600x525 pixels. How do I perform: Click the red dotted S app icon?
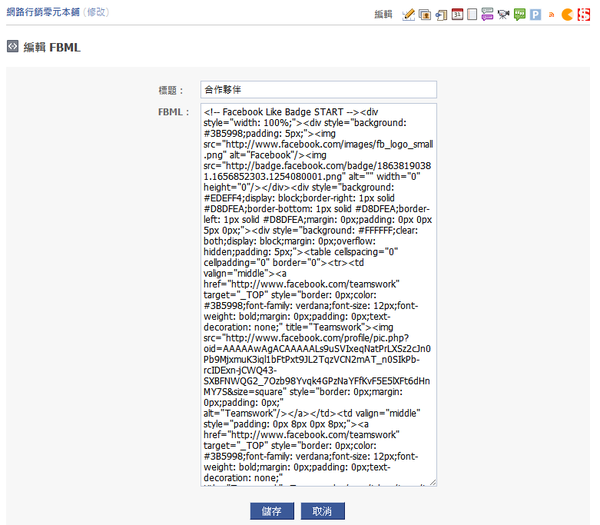(584, 15)
